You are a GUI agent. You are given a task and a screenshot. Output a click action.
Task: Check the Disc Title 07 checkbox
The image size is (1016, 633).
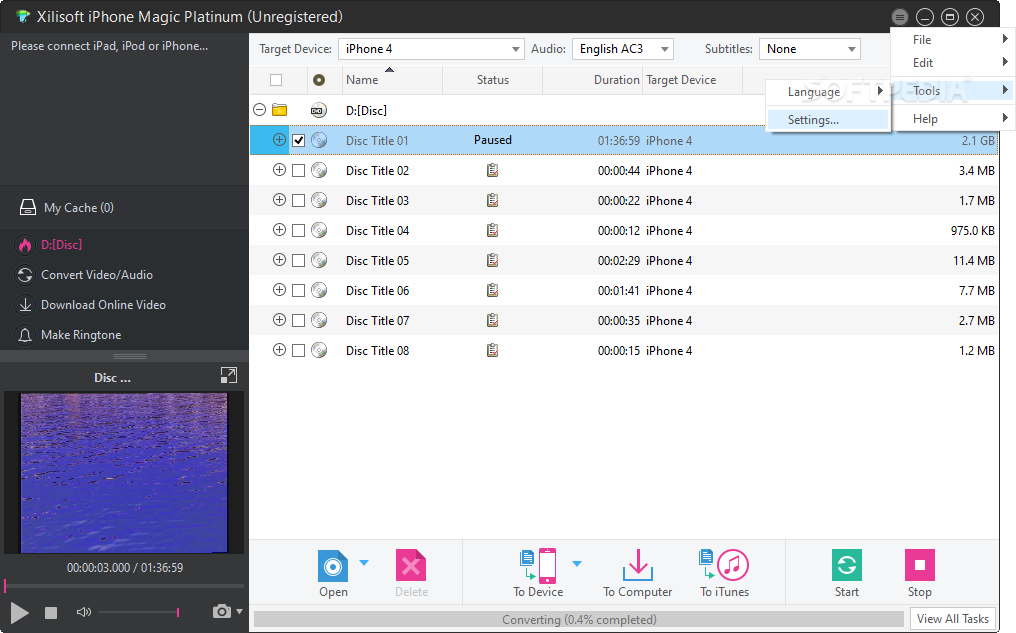point(298,321)
